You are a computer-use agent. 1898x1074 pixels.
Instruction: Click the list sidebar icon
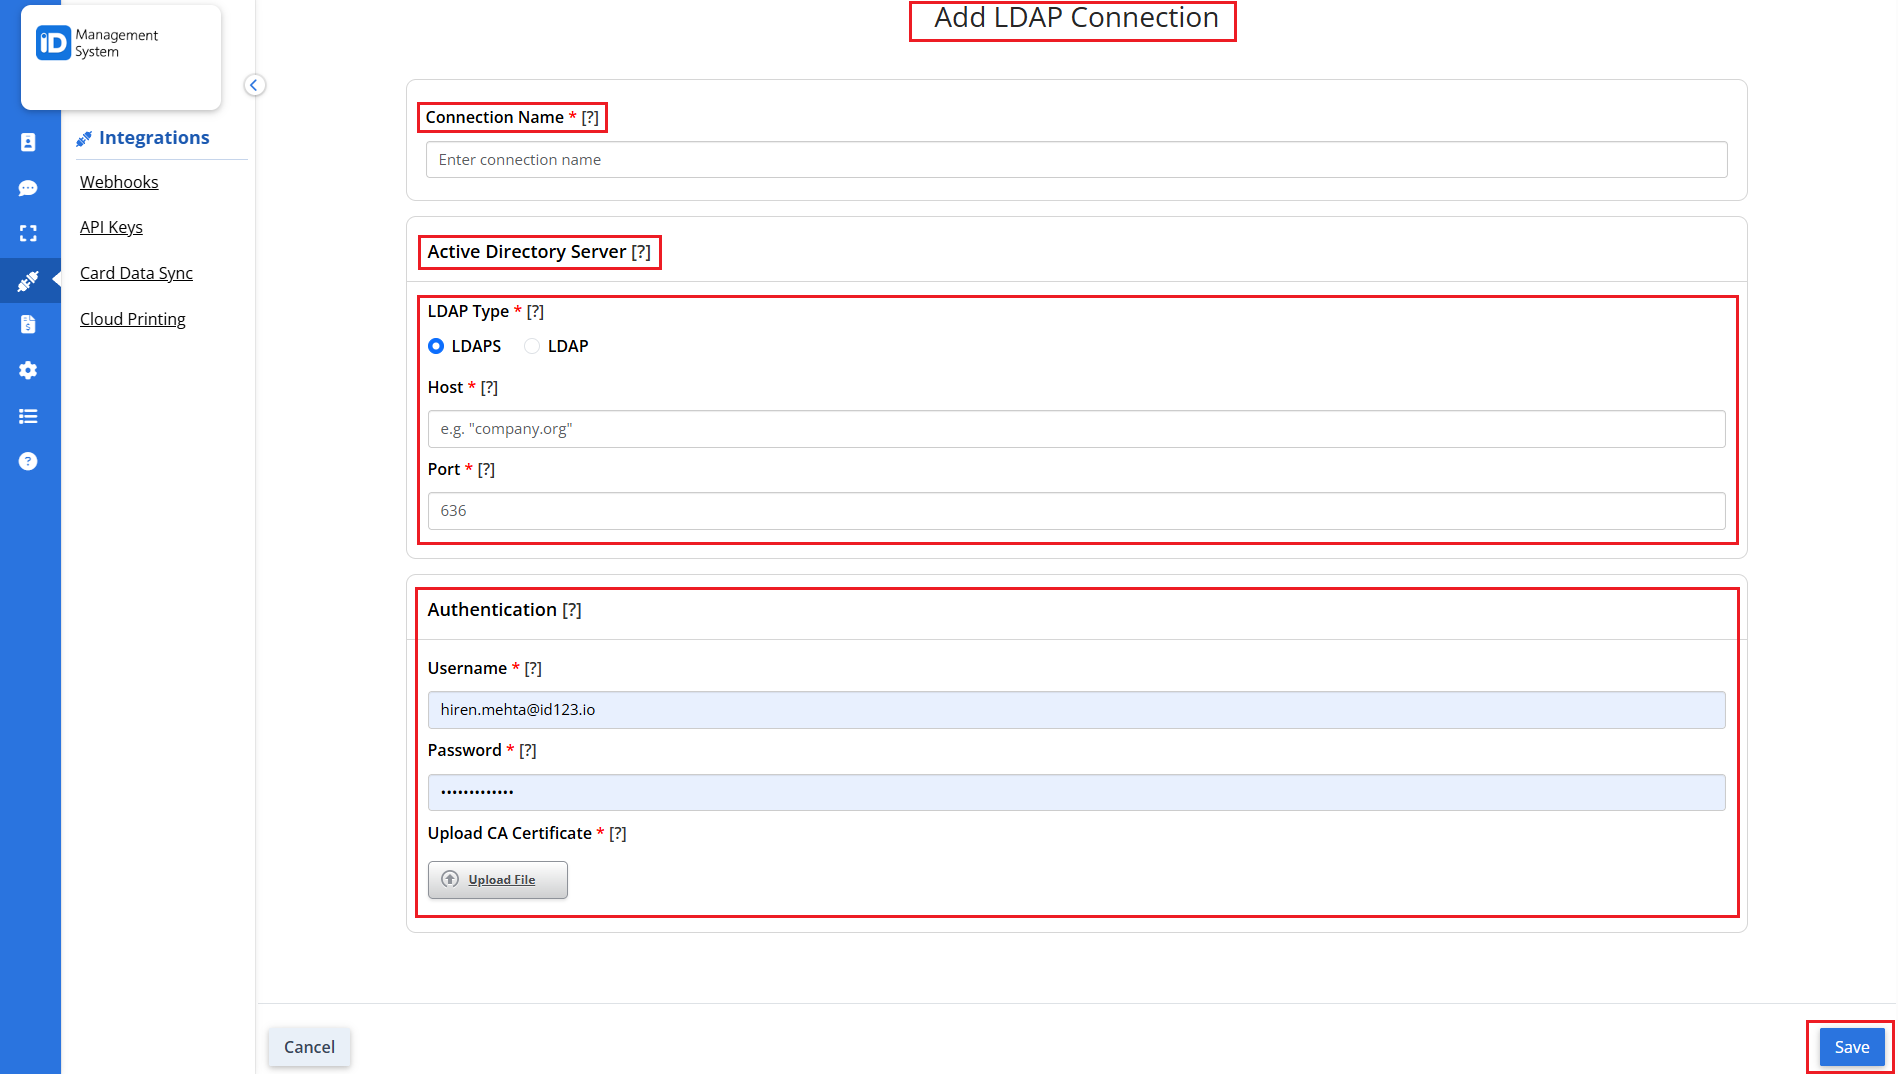pyautogui.click(x=28, y=416)
